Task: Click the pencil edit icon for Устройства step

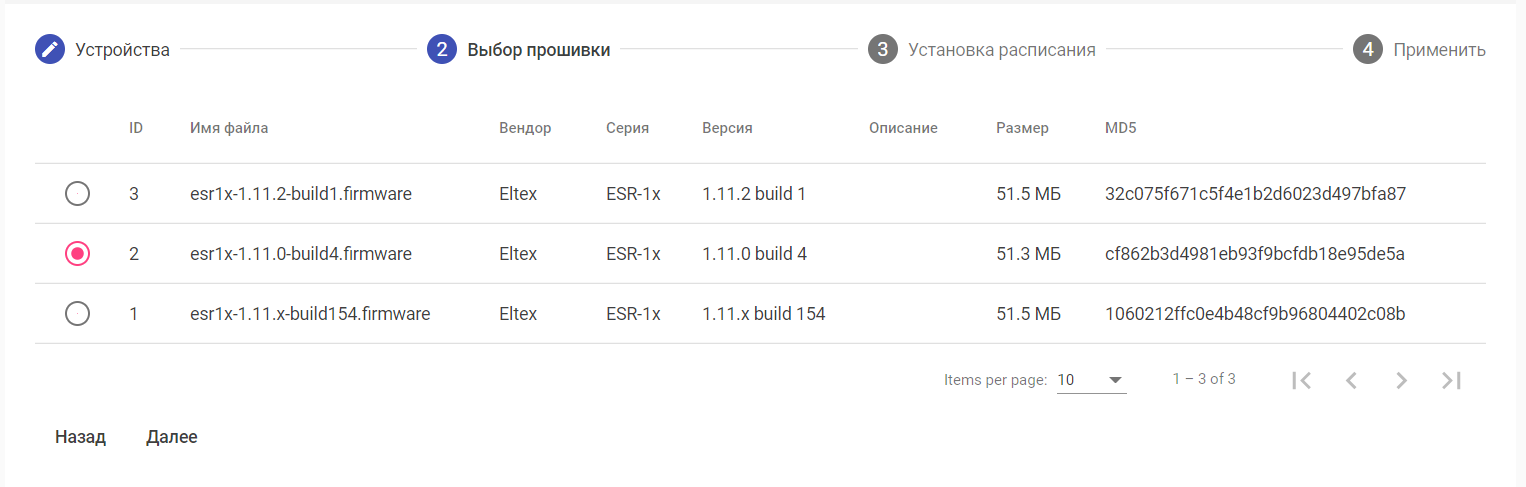Action: pyautogui.click(x=50, y=49)
